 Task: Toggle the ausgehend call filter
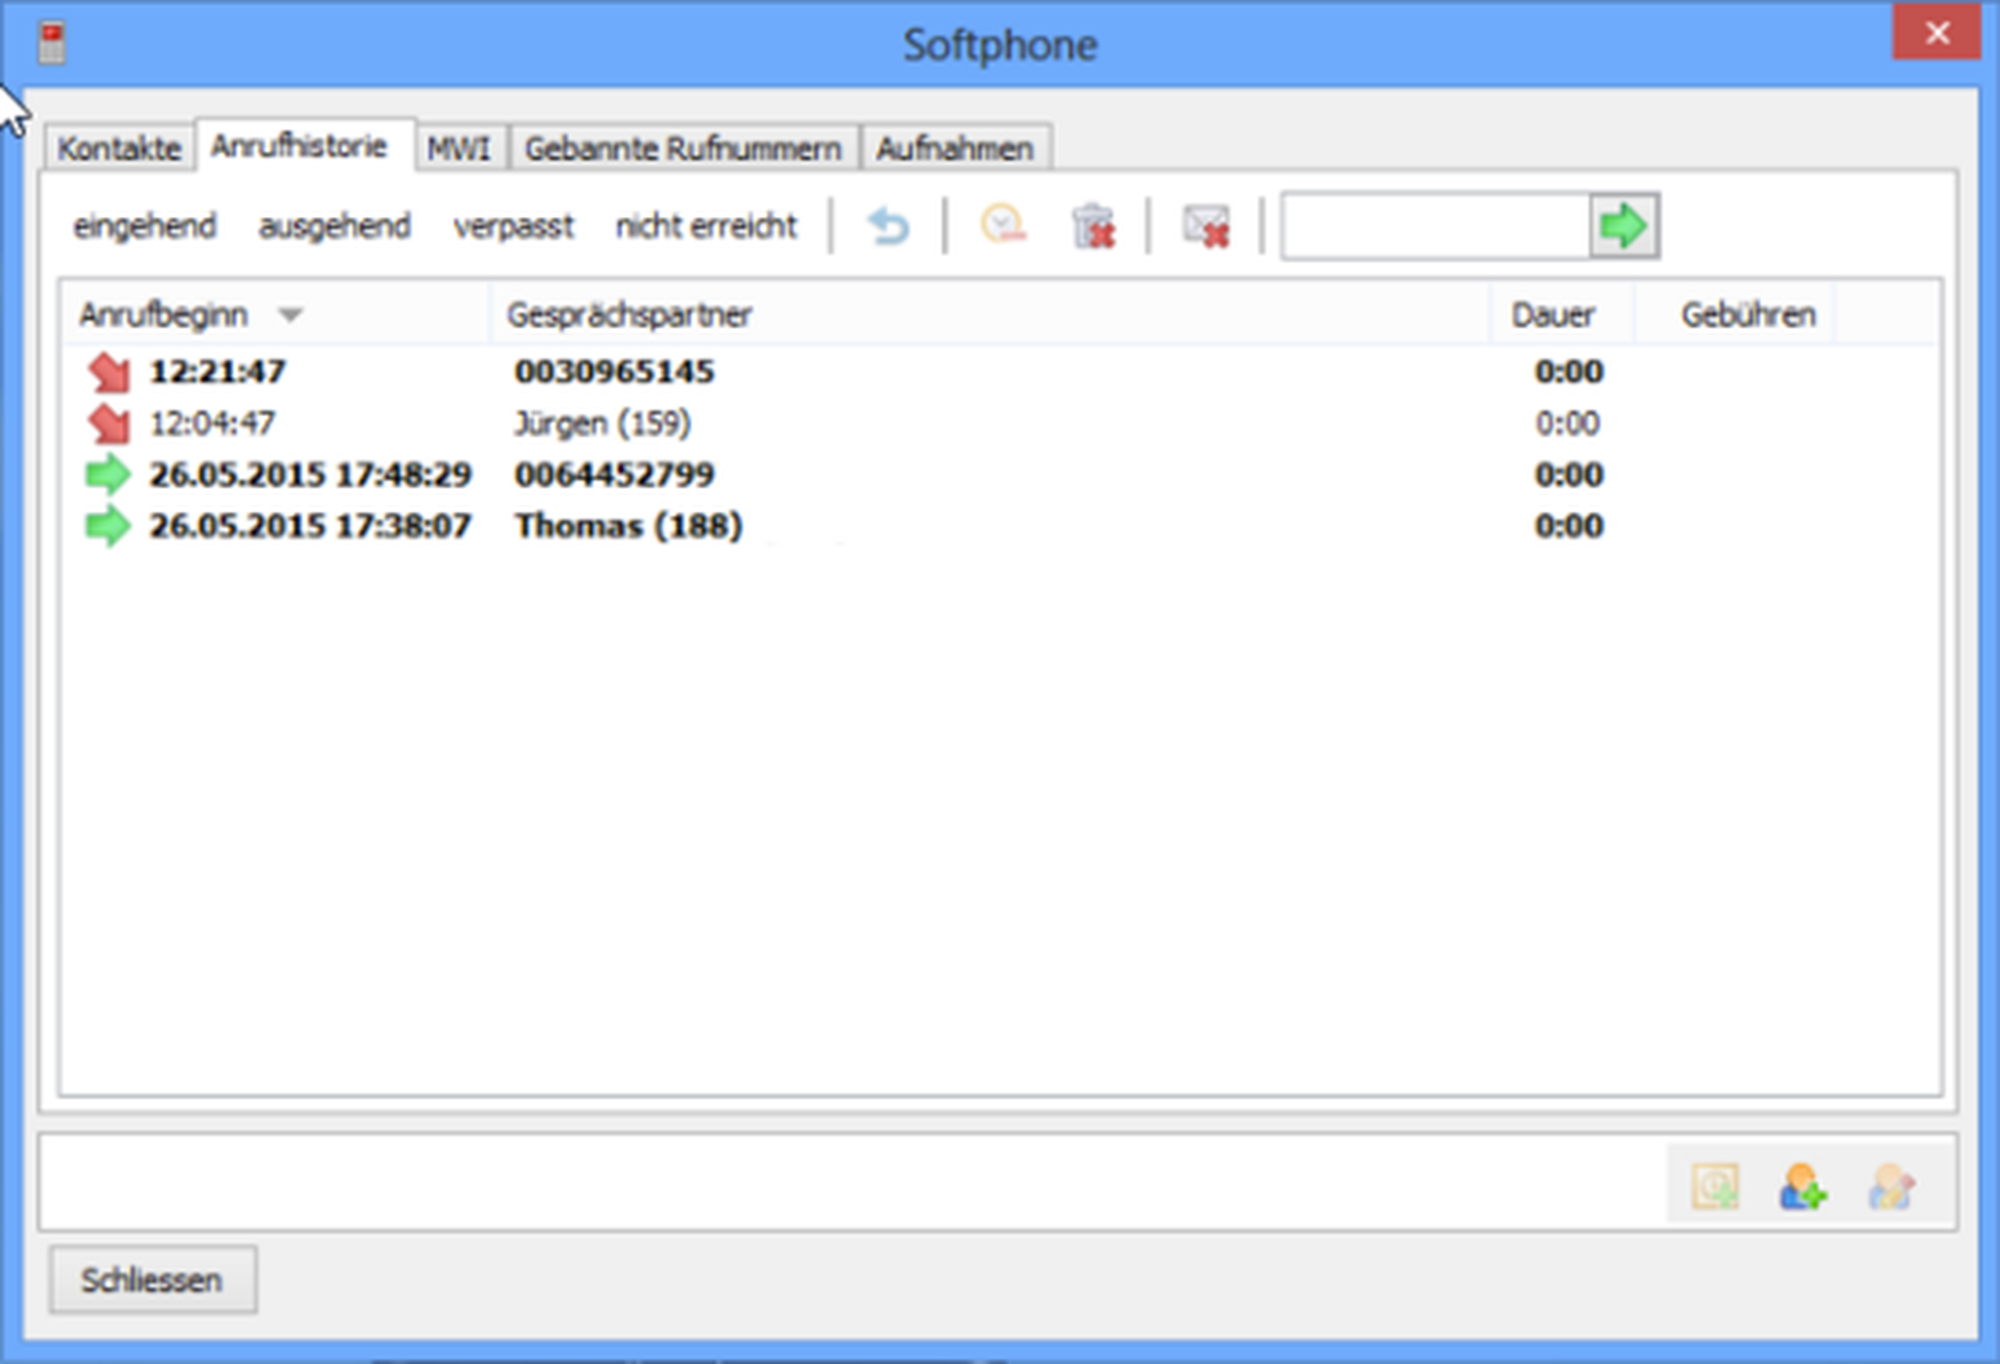pyautogui.click(x=334, y=226)
